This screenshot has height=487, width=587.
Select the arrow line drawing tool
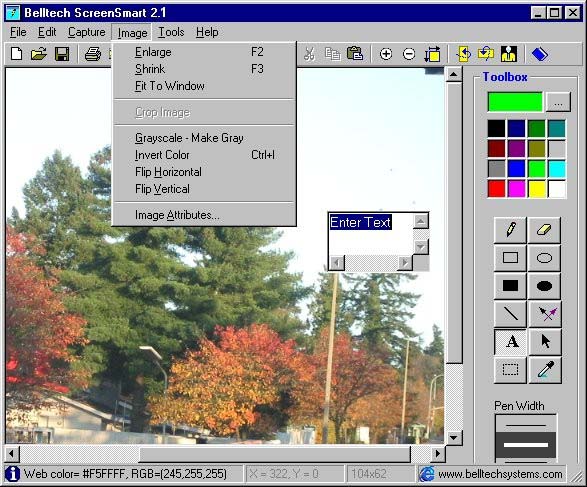coord(545,314)
